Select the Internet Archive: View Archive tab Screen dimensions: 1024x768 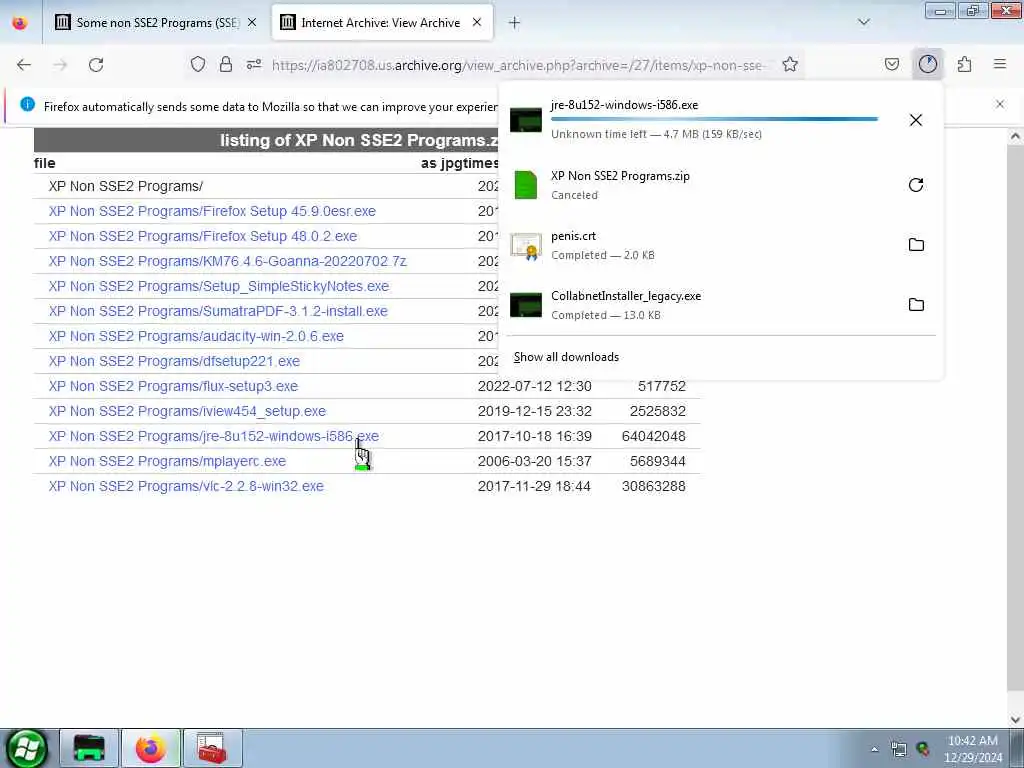(381, 23)
